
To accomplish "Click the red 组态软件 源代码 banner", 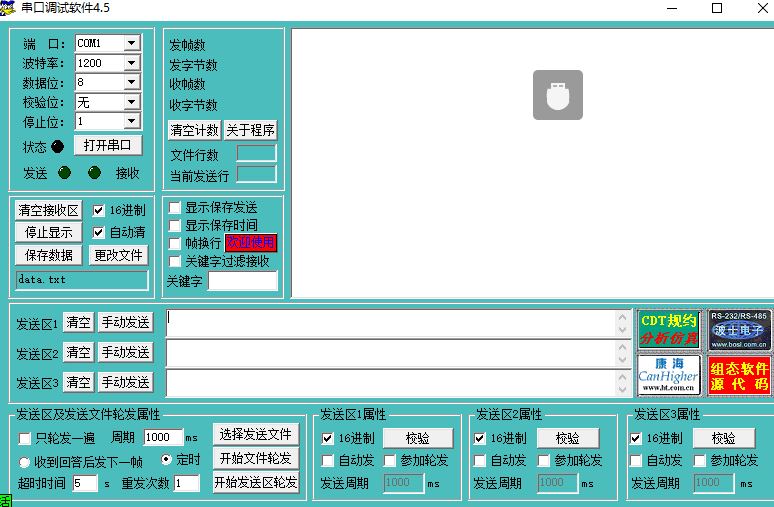I will pyautogui.click(x=739, y=375).
